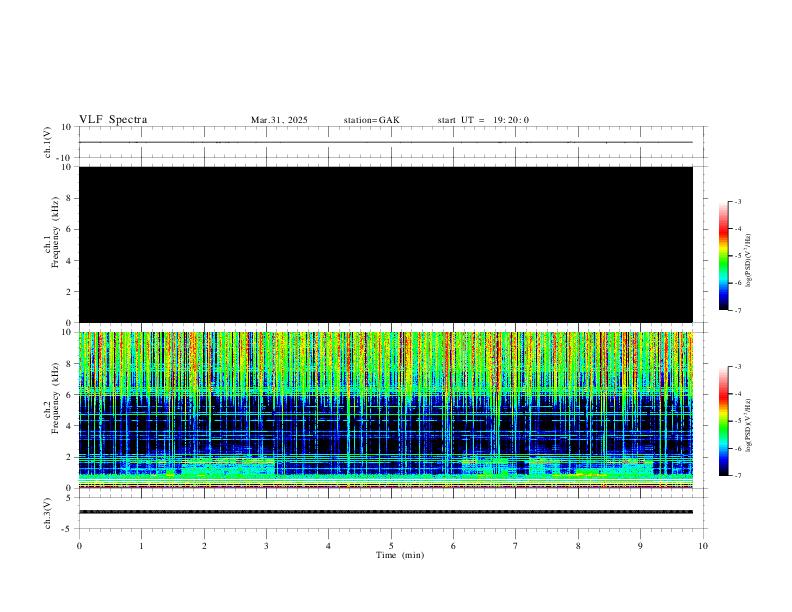Click the '-7' value on ch.2 color bar
The image size is (792, 612).
(x=737, y=476)
